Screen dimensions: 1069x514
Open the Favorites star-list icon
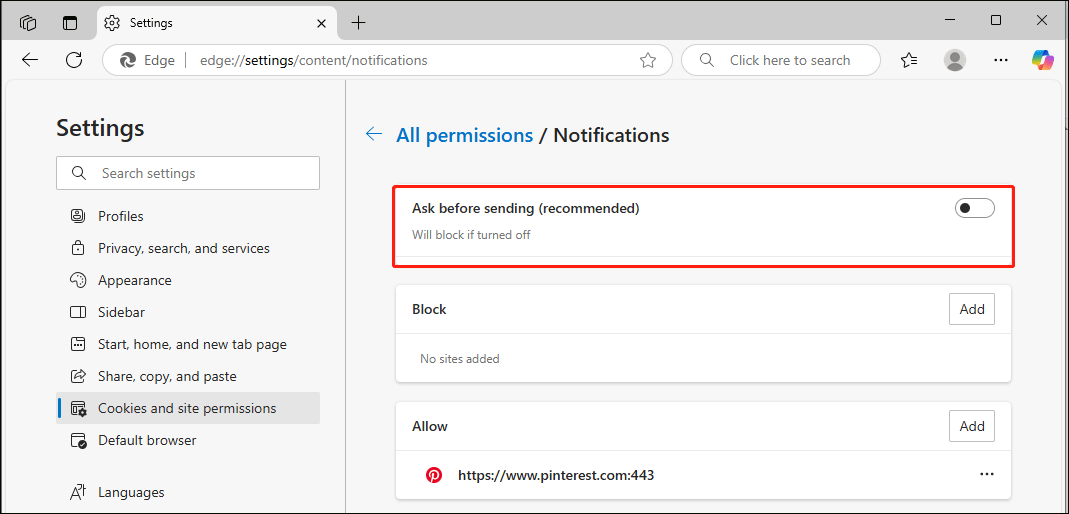tap(909, 60)
